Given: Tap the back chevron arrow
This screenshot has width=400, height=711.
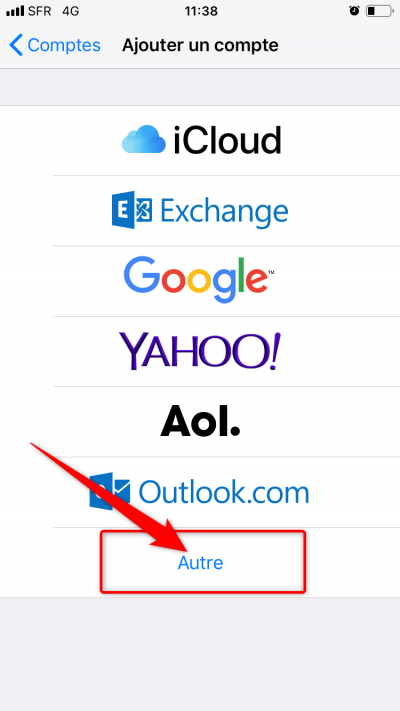Looking at the screenshot, I should click(16, 45).
